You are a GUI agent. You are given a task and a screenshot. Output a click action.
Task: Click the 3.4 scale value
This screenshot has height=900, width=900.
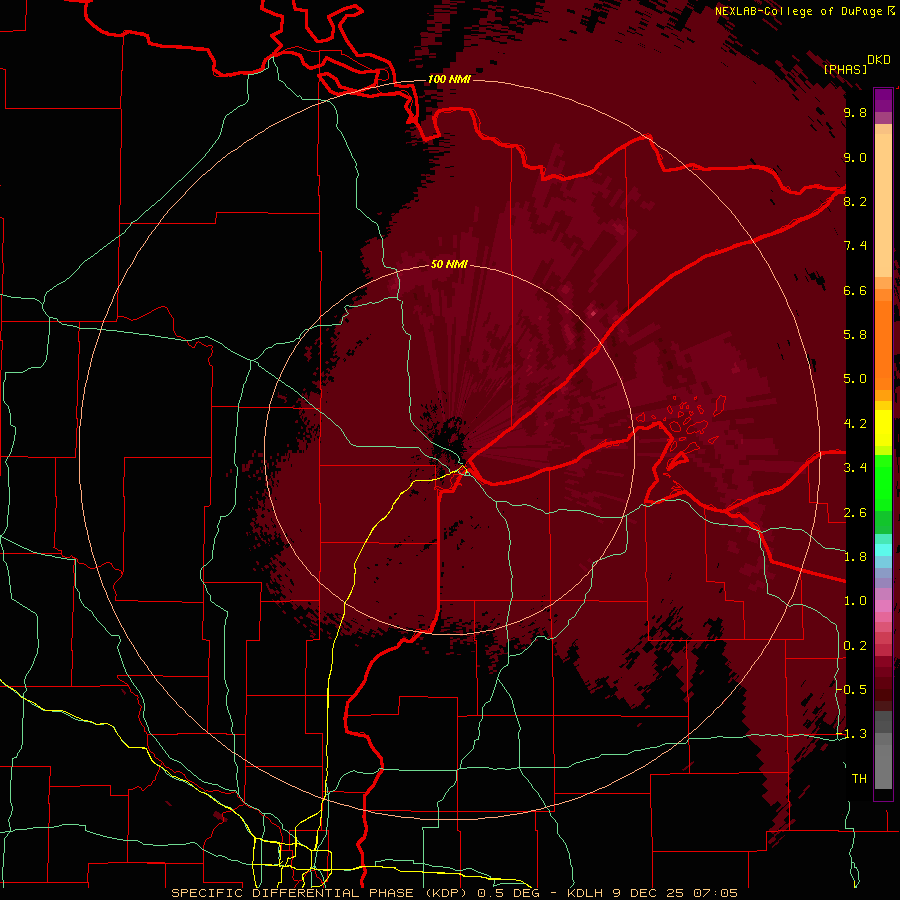855,468
